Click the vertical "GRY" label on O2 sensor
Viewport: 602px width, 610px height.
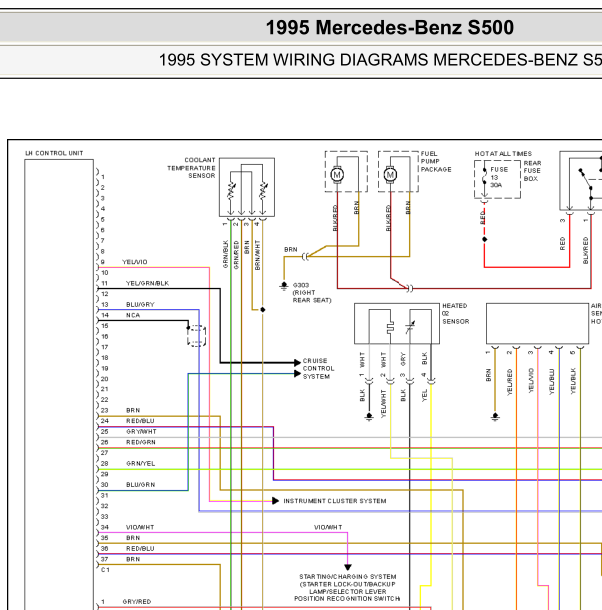(x=403, y=359)
